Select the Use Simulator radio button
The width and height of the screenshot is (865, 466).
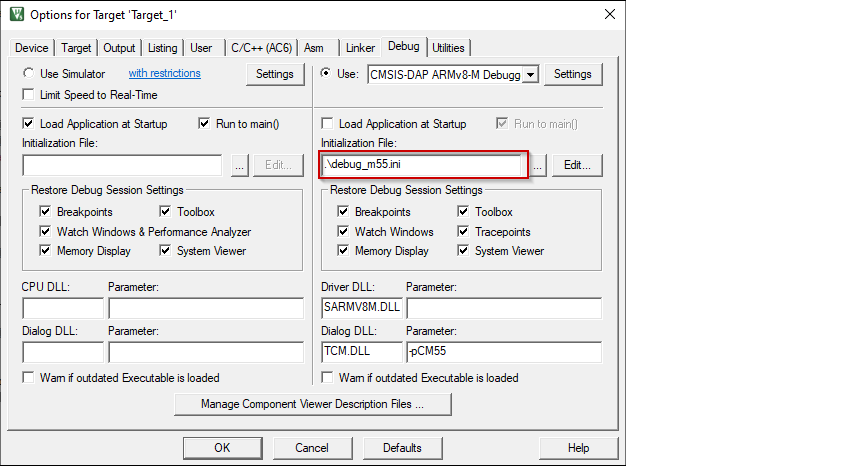pos(29,74)
